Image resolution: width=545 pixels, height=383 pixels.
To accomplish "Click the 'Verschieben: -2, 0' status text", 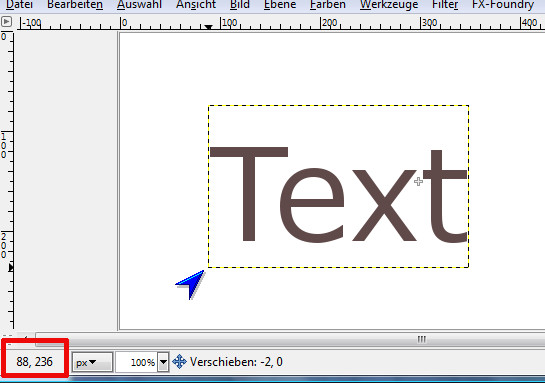I will pos(236,362).
